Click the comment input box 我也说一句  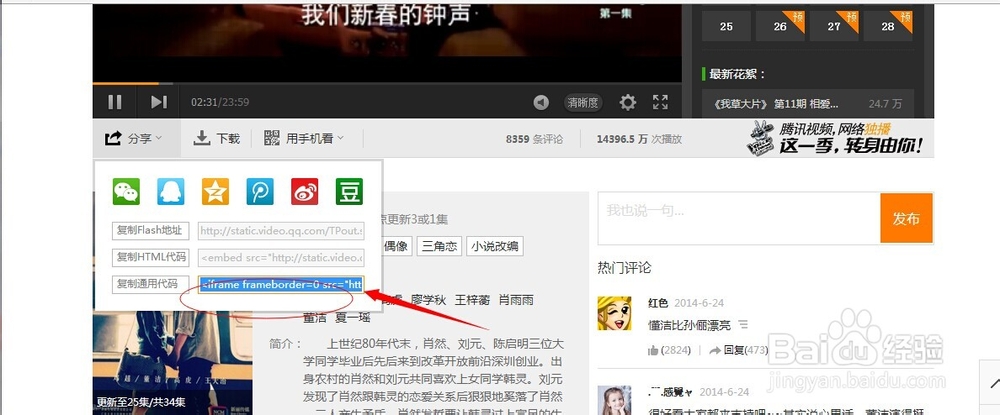pos(739,218)
